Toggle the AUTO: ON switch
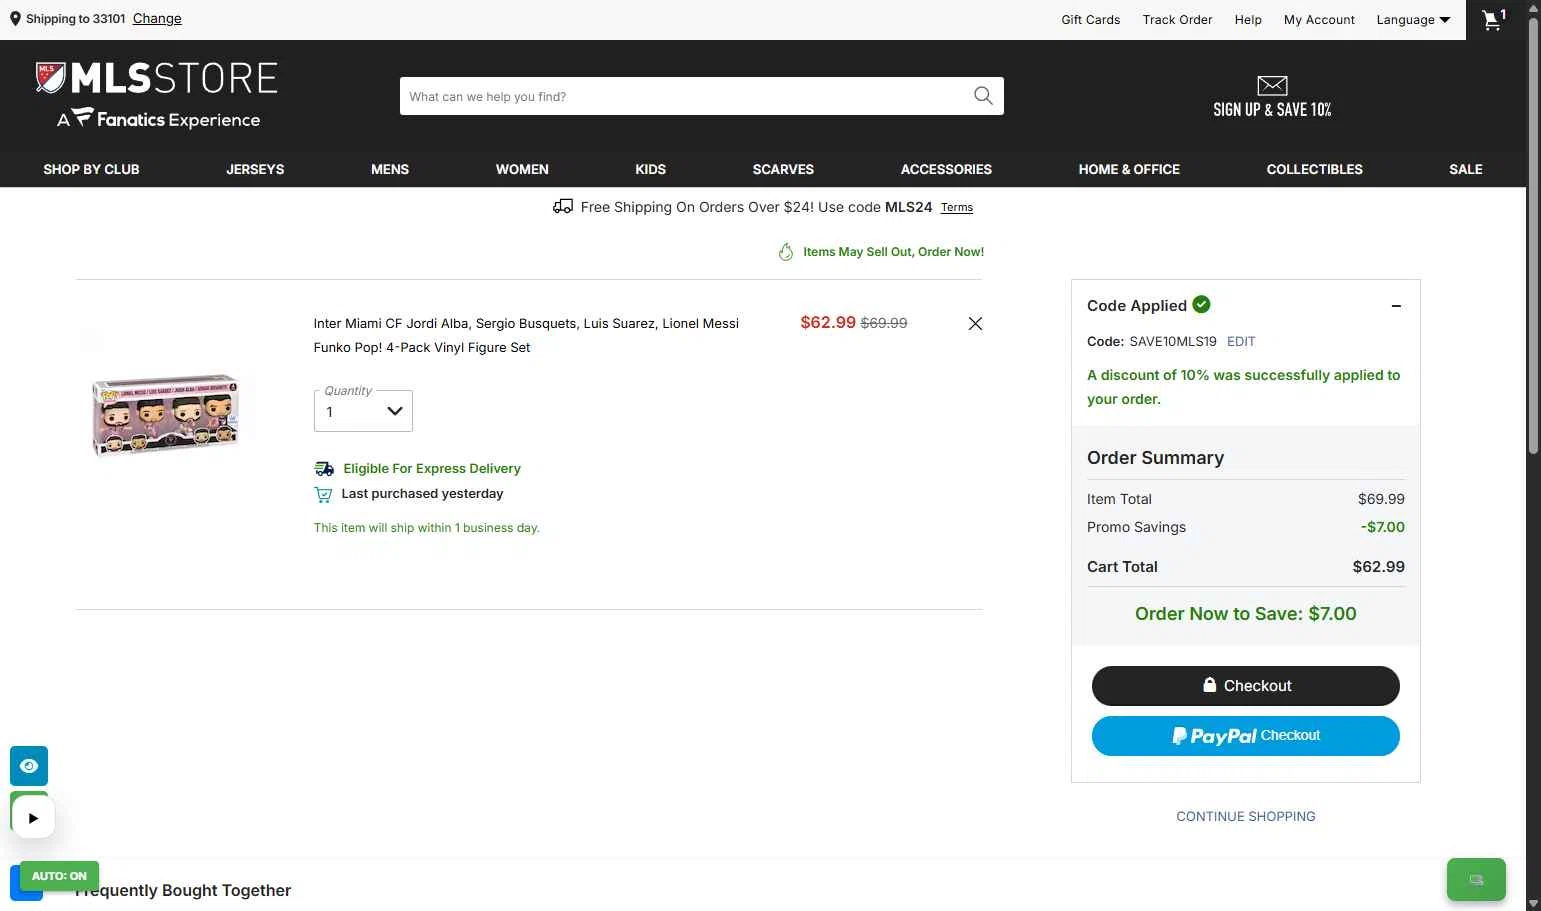The height and width of the screenshot is (911, 1541). pyautogui.click(x=59, y=876)
